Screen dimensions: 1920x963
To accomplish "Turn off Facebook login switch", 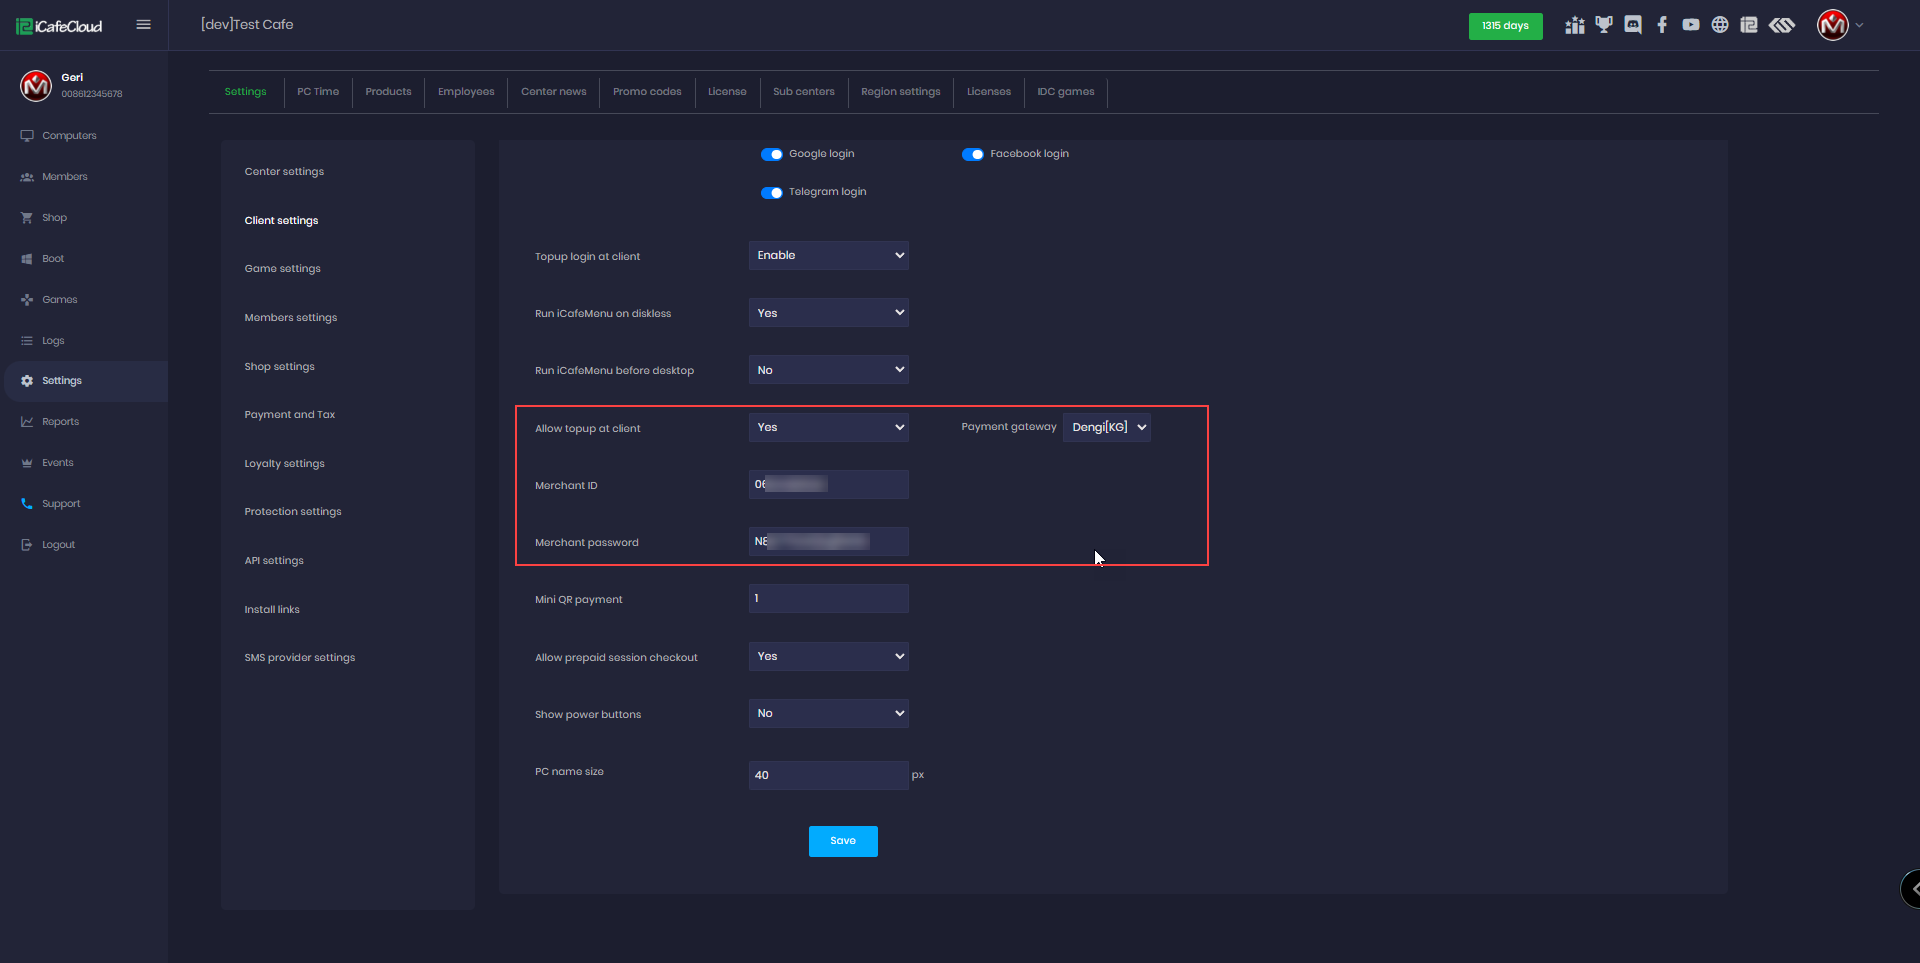I will click(x=973, y=154).
